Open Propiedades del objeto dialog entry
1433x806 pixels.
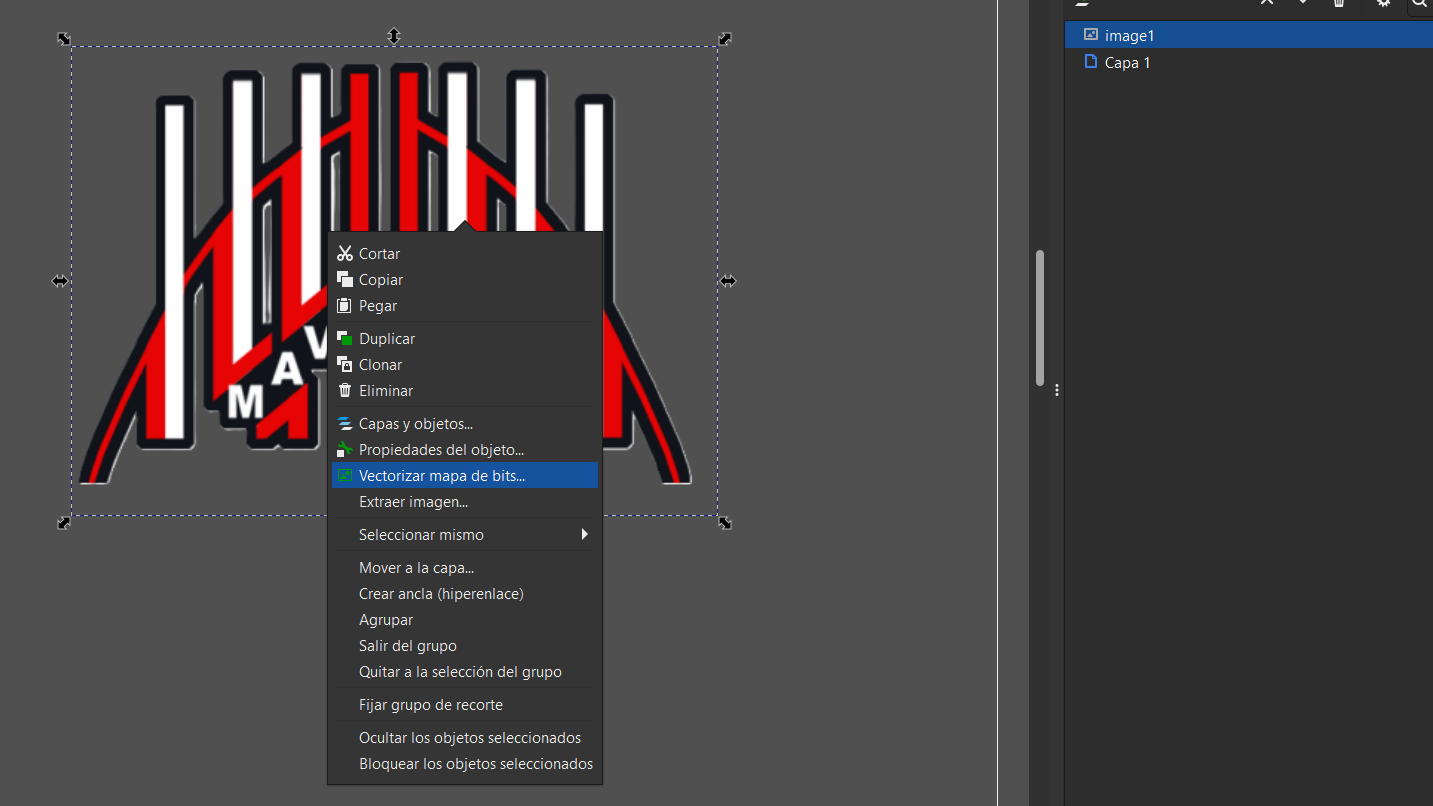[465, 450]
